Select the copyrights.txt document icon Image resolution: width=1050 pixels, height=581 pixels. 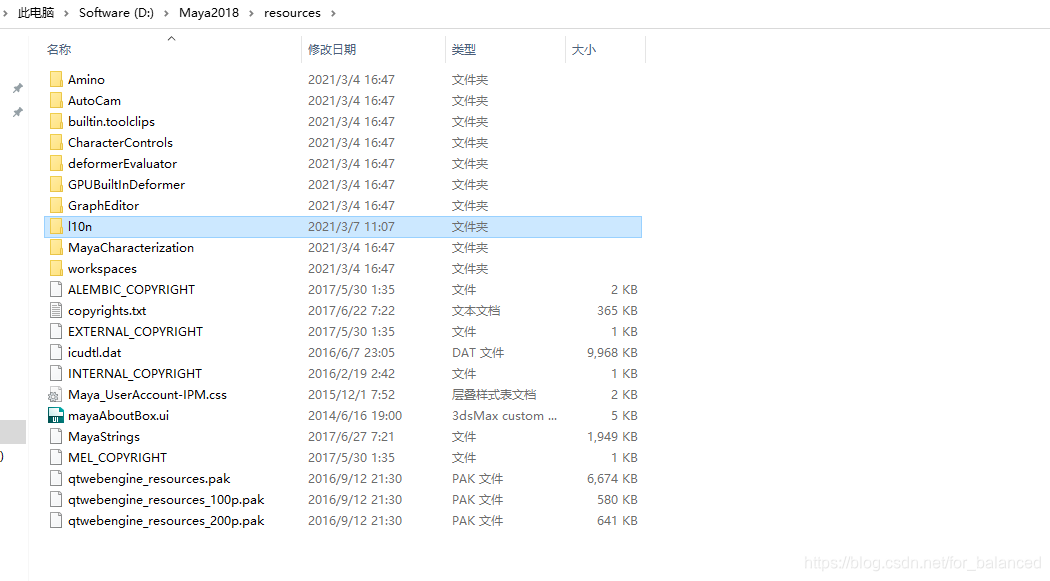[x=56, y=311]
